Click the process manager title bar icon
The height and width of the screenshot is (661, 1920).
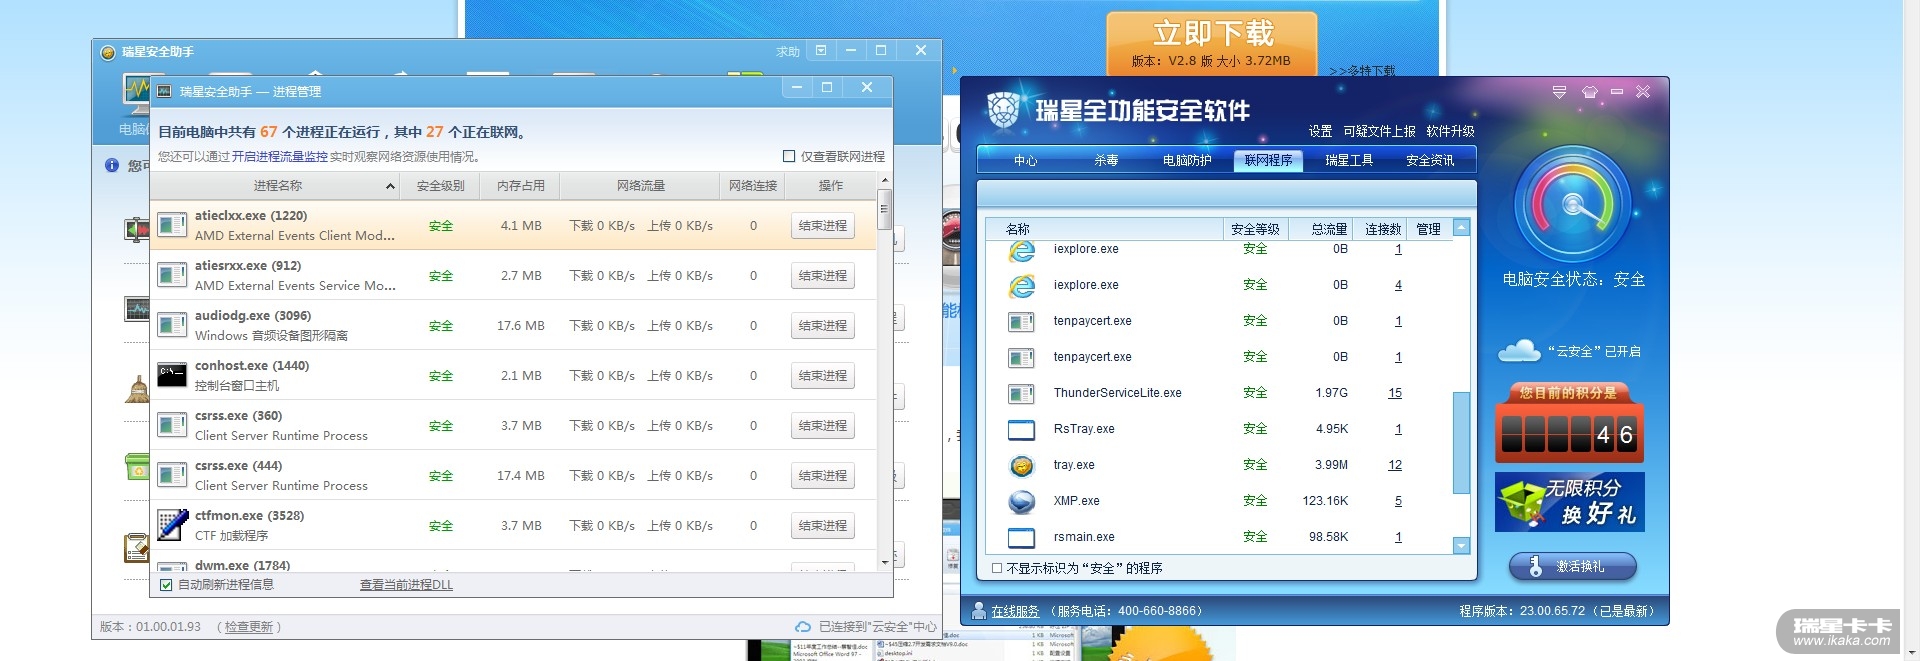click(x=165, y=91)
